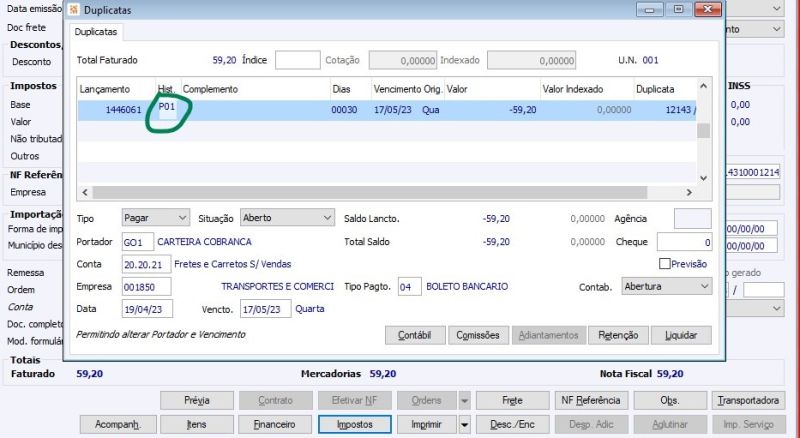Click the Fretes e Carretos S/ Vendas text

233,264
